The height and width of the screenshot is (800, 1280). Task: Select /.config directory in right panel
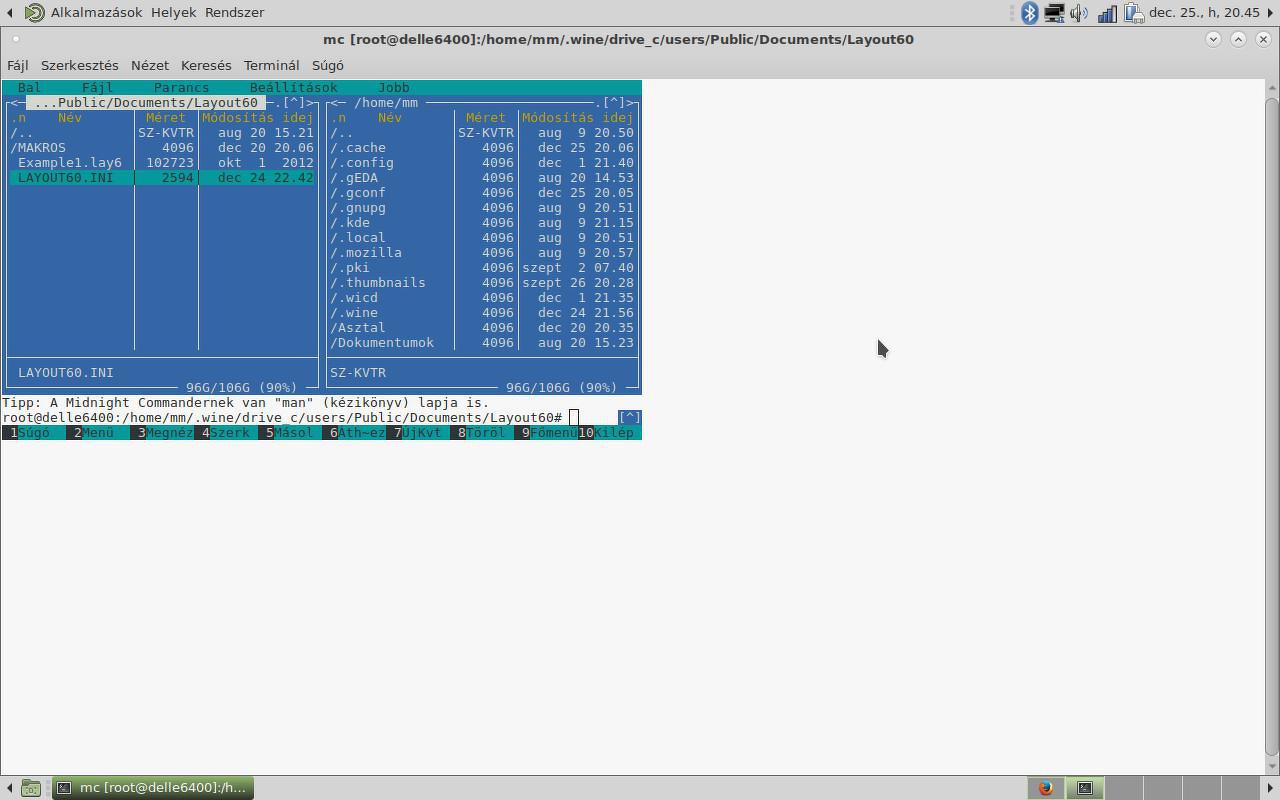tap(482, 162)
